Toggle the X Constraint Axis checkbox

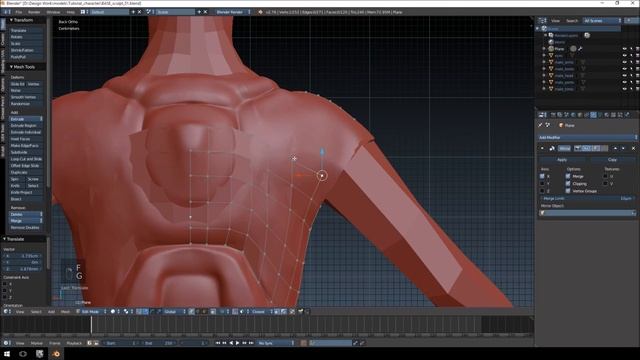coord(5,284)
